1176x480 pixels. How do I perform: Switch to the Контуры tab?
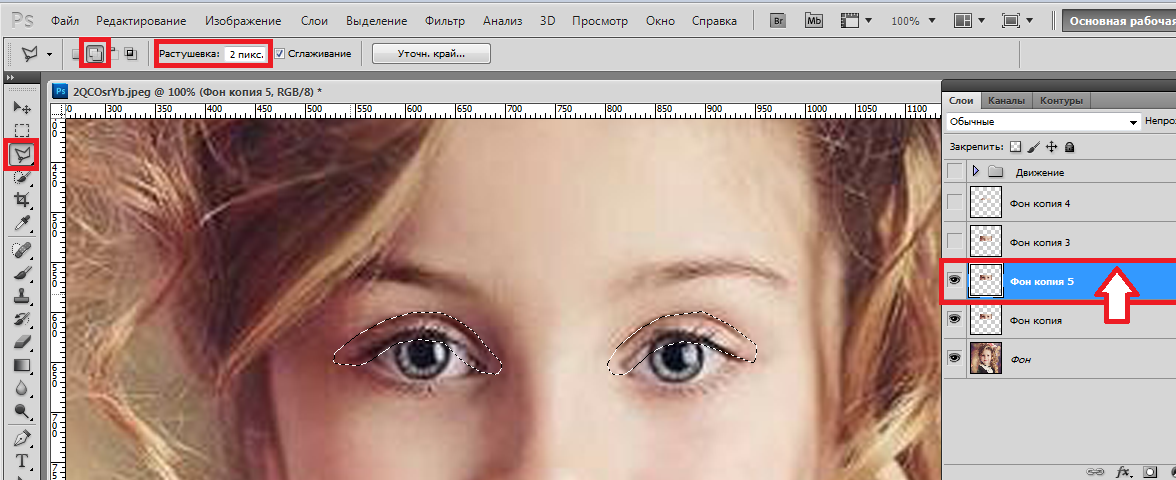[x=1061, y=100]
